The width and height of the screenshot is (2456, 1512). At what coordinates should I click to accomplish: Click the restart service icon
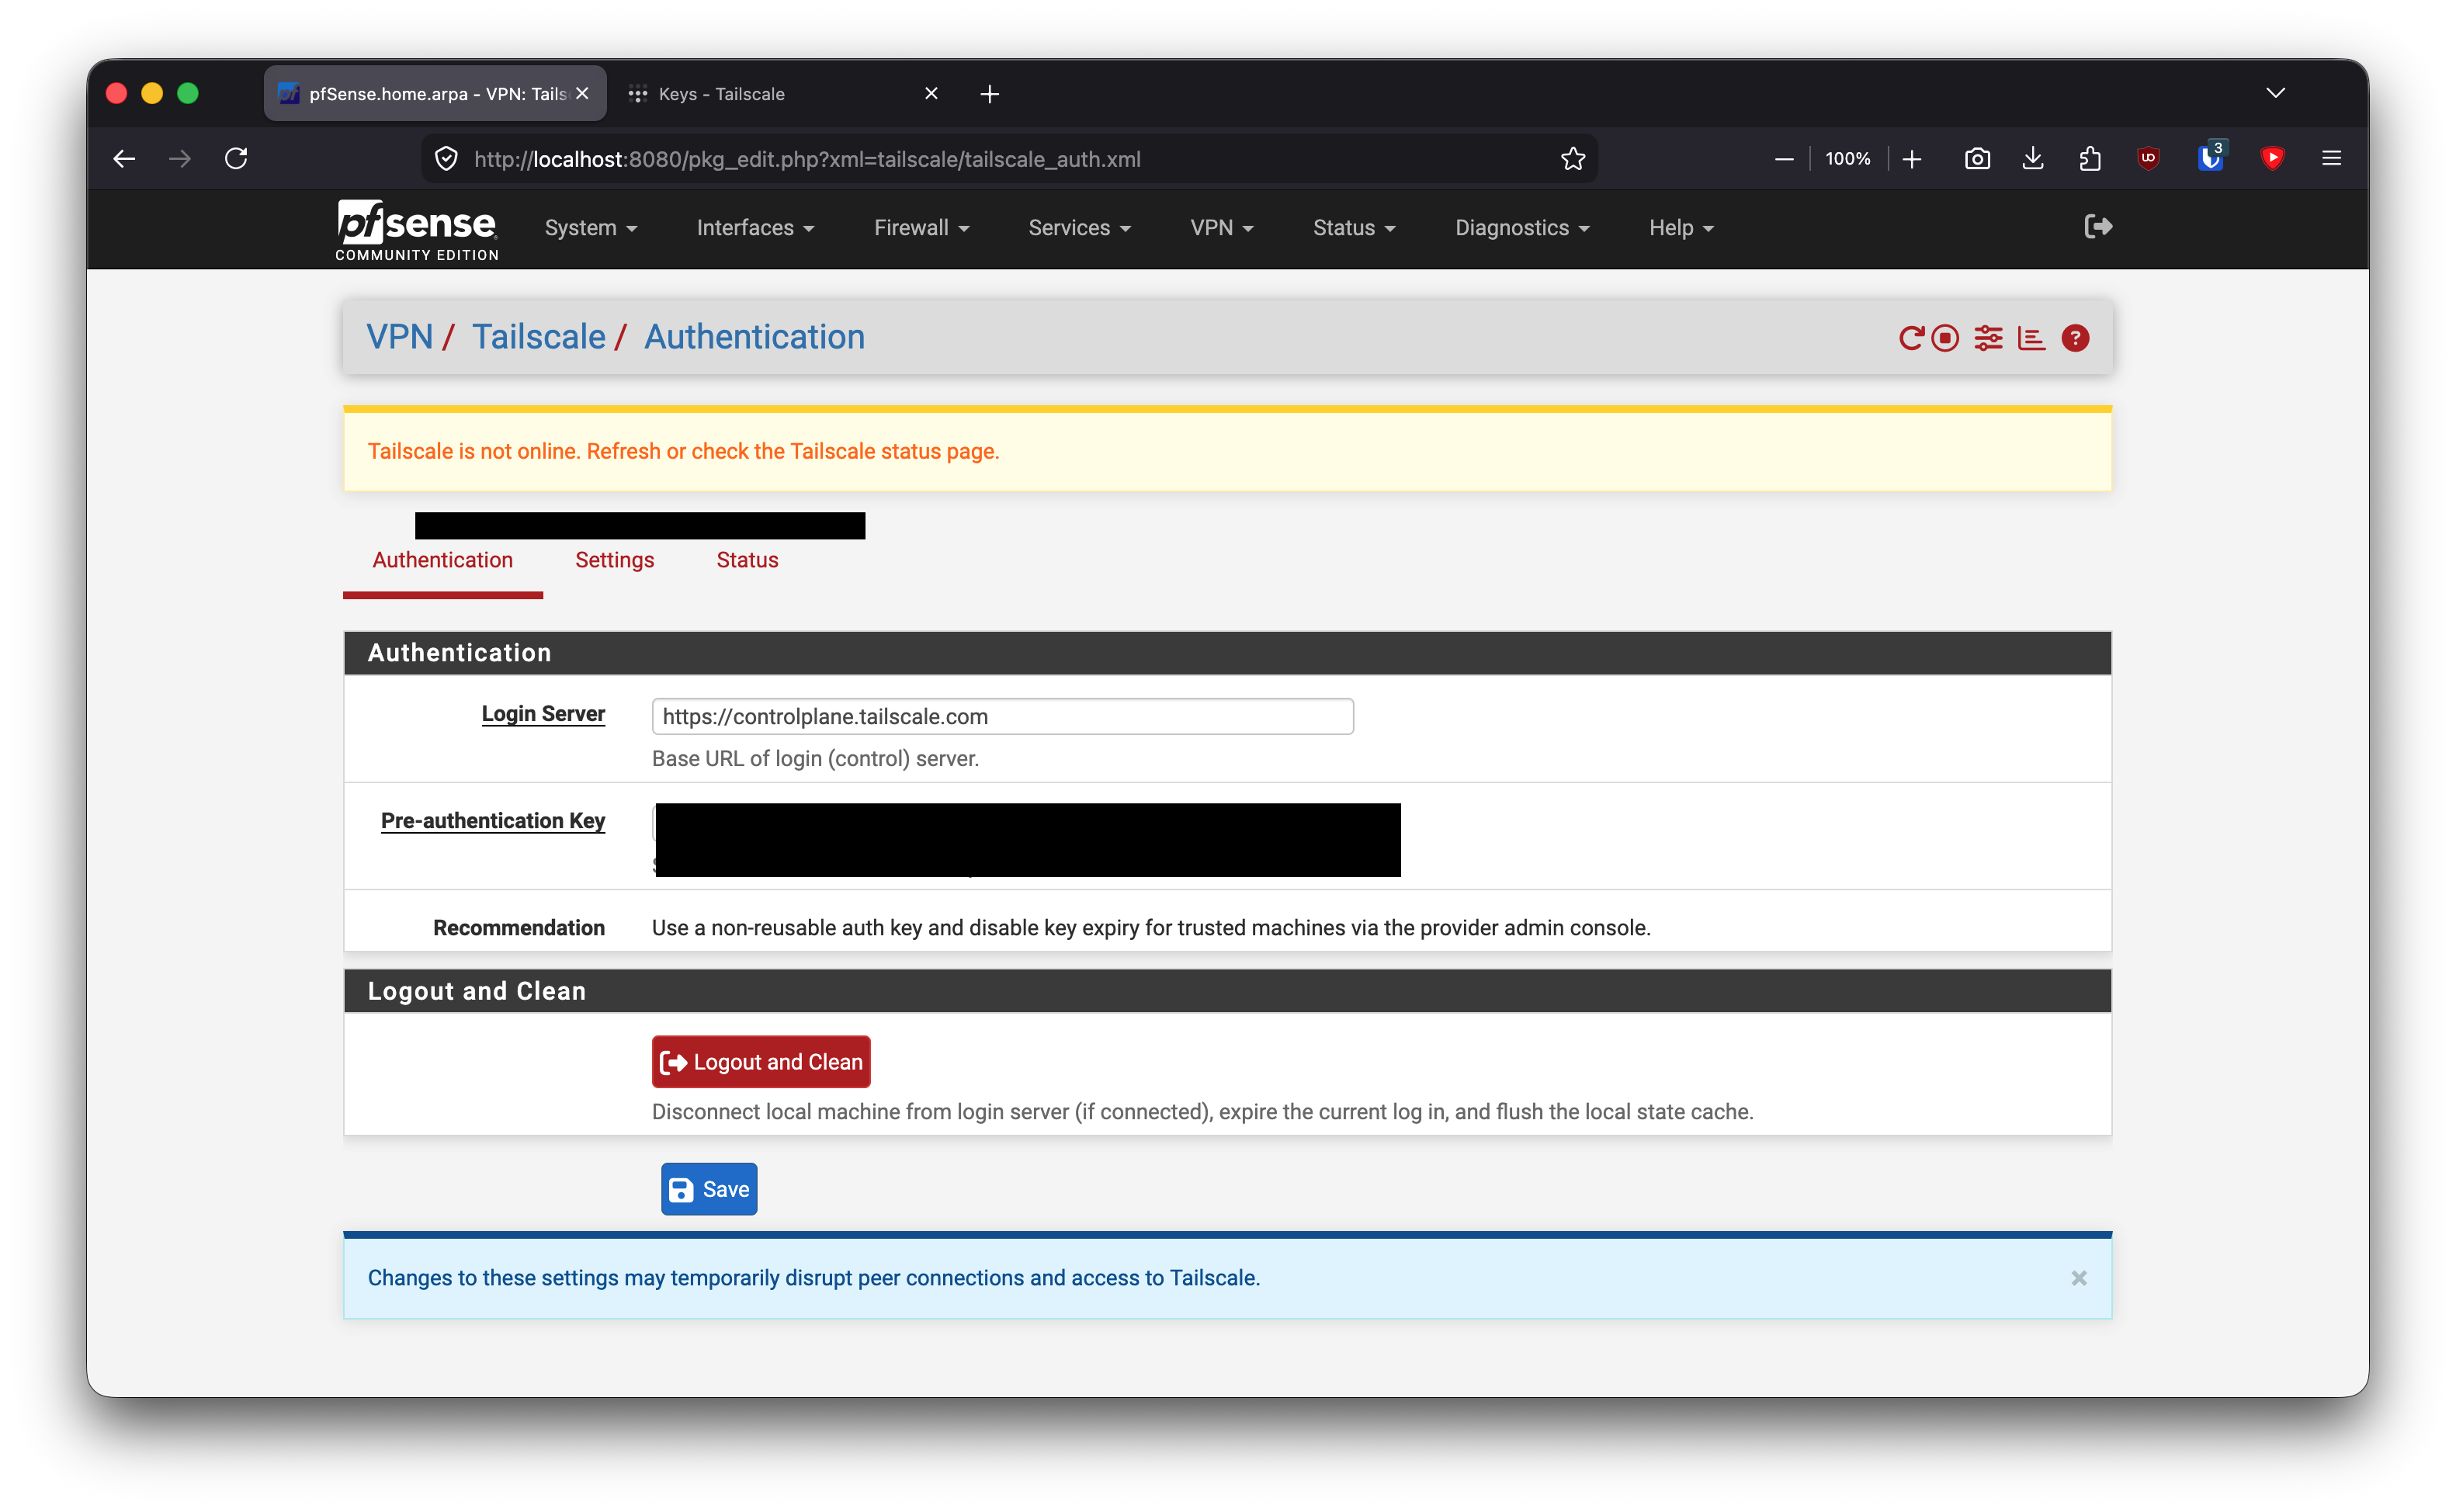(1910, 338)
